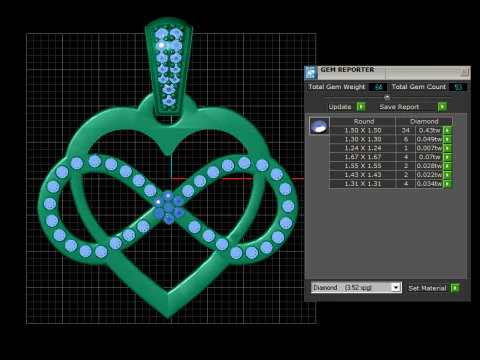Click the green arrow next to Set Material
Image resolution: width=480 pixels, height=360 pixels.
(x=455, y=288)
